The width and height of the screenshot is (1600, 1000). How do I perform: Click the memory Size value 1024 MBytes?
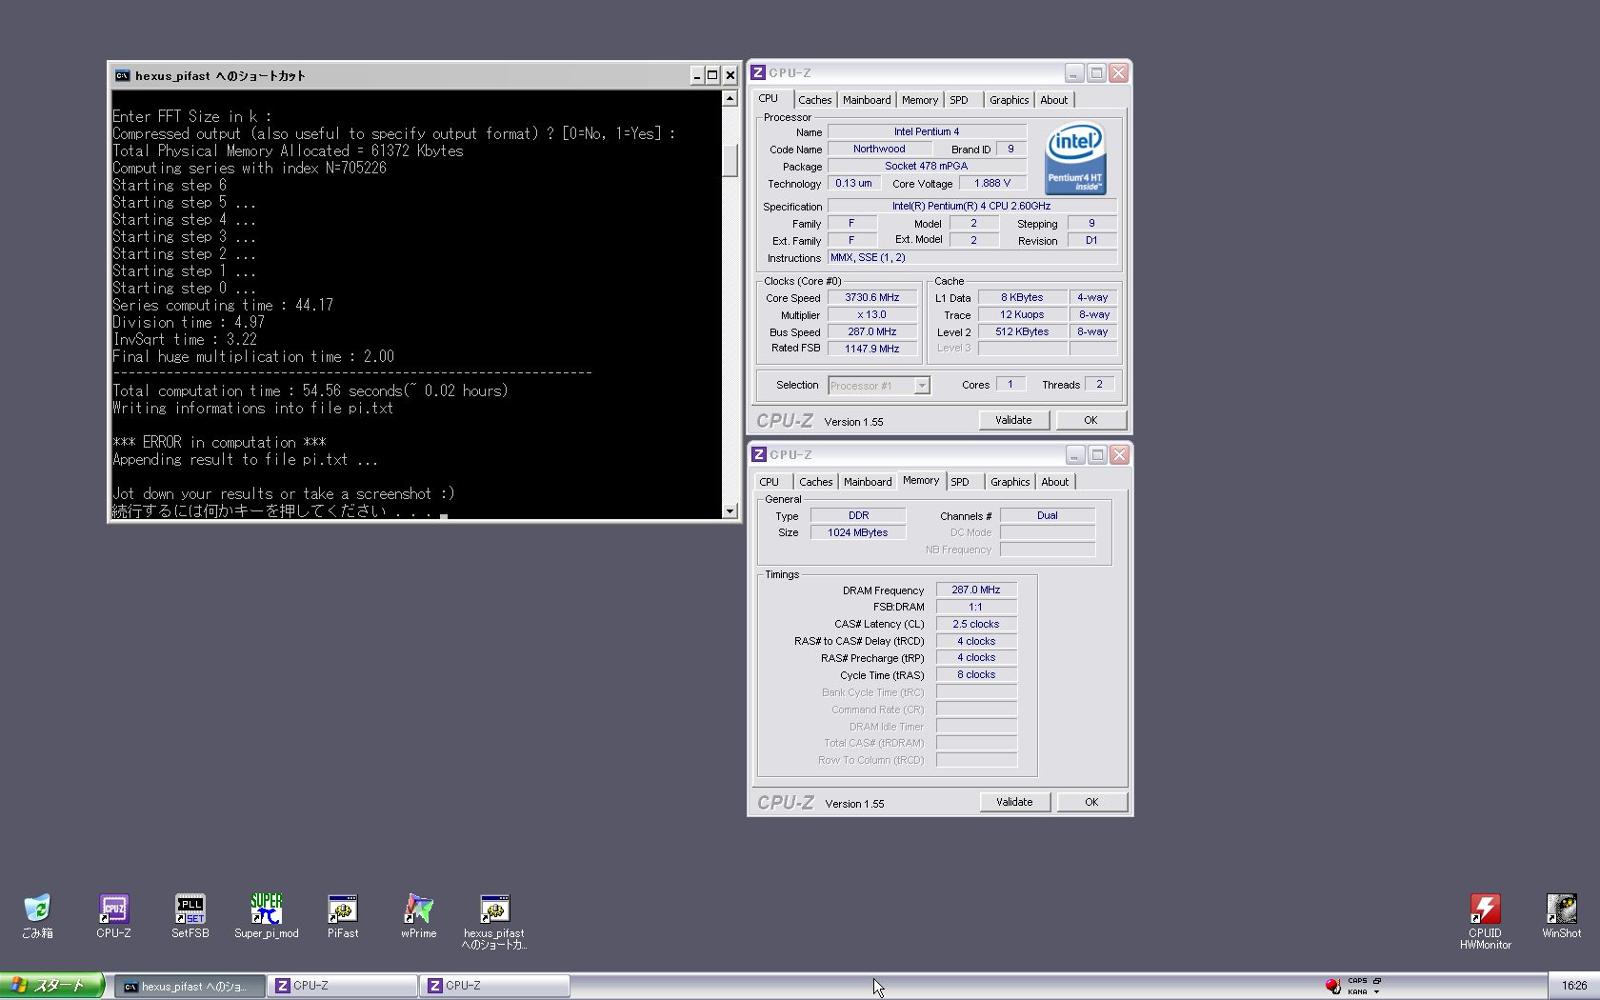pyautogui.click(x=858, y=533)
